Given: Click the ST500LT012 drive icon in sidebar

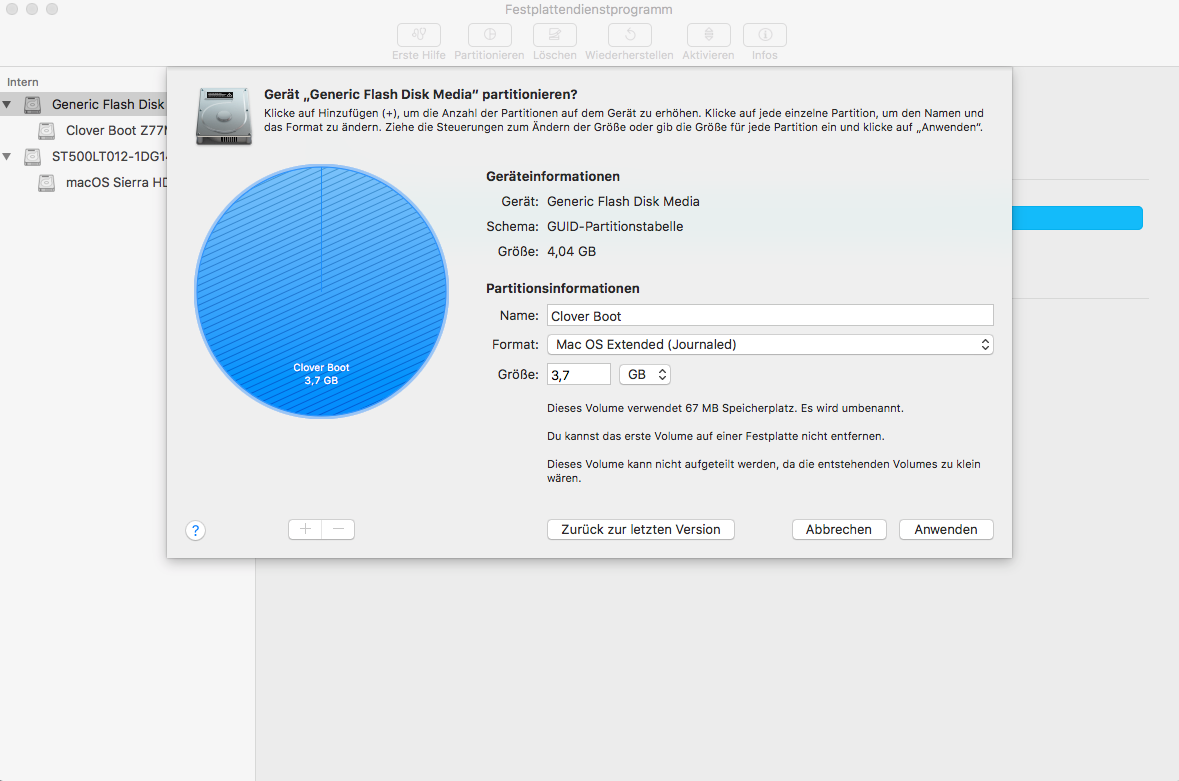Looking at the screenshot, I should (32, 156).
